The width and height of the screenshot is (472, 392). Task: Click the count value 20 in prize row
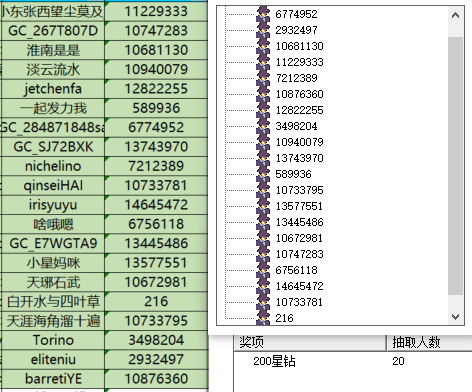pyautogui.click(x=398, y=361)
